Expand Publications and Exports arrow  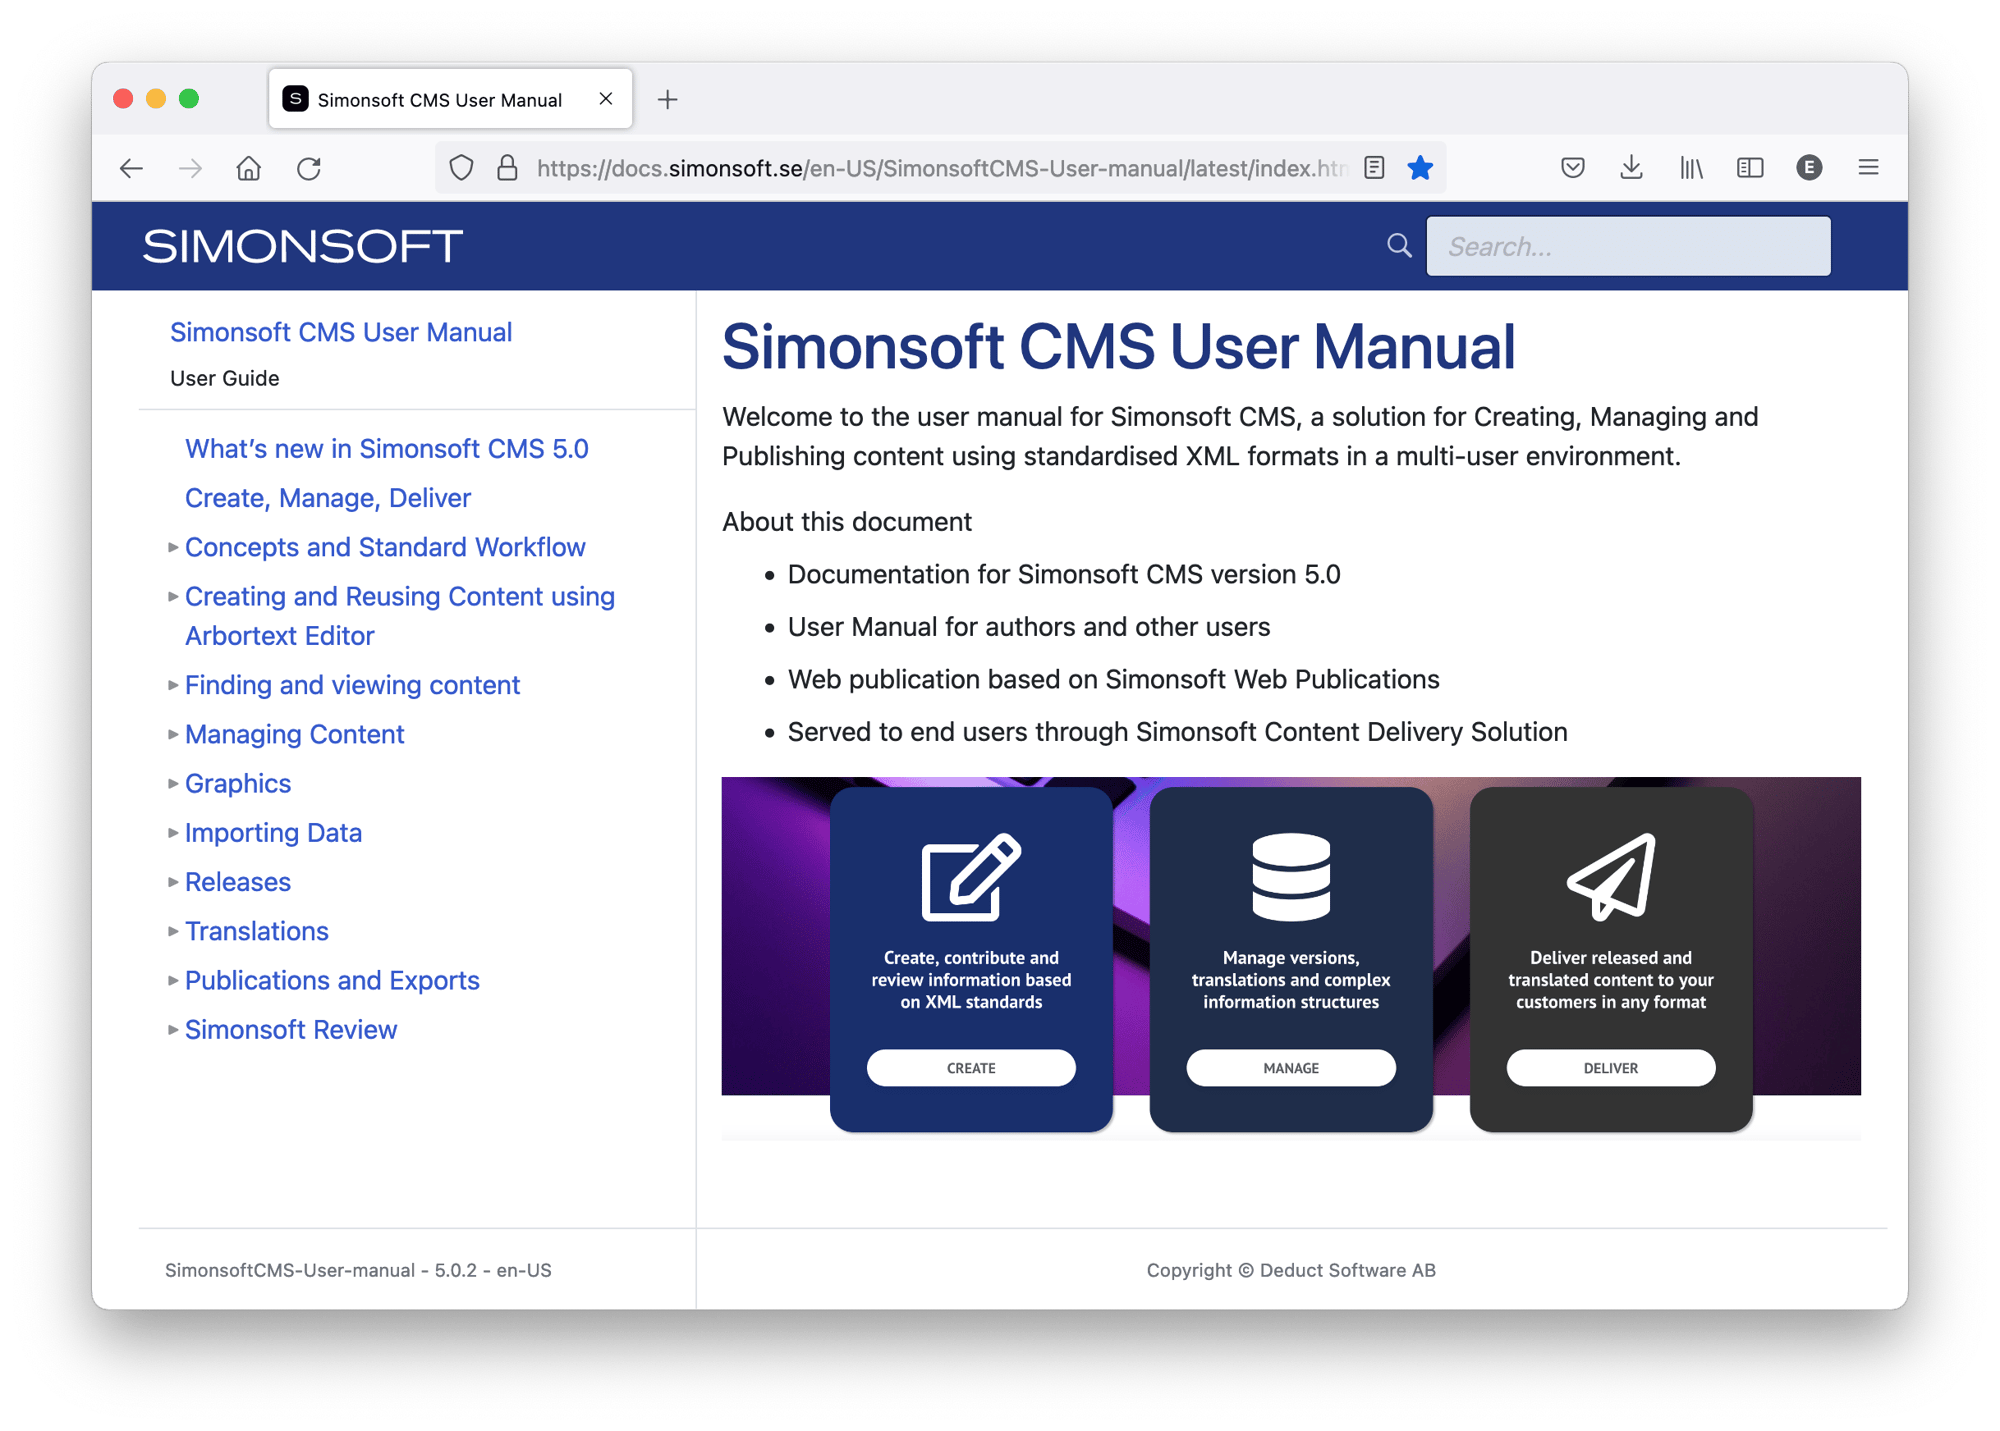point(173,980)
